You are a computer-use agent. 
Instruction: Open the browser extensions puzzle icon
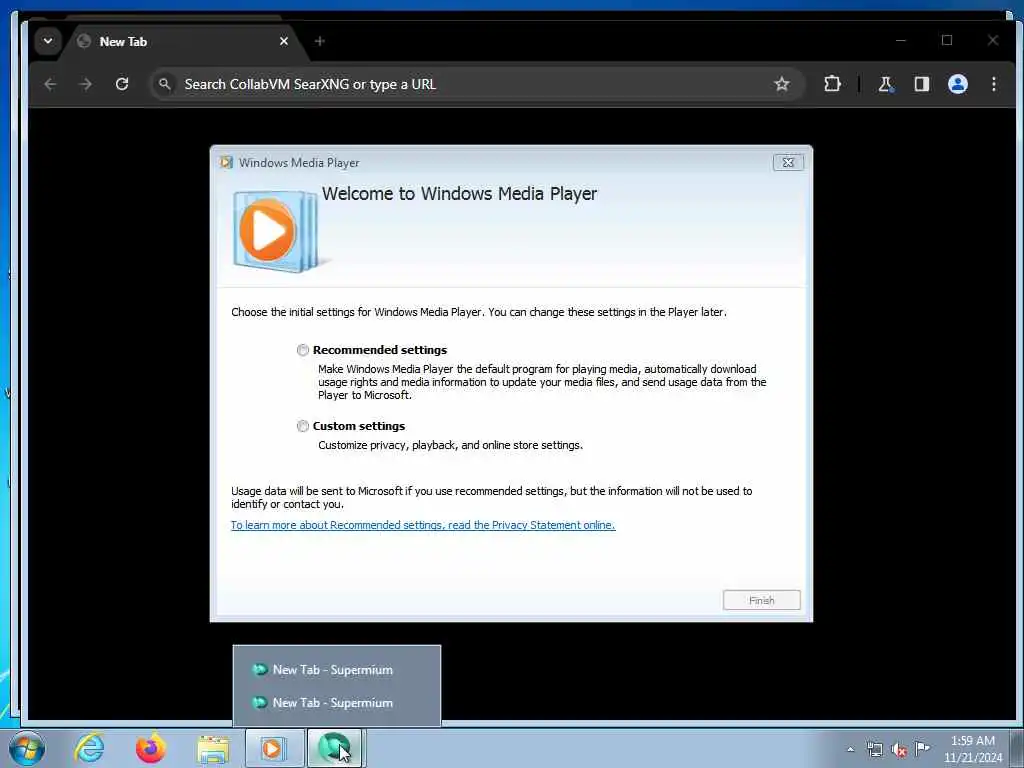point(832,84)
